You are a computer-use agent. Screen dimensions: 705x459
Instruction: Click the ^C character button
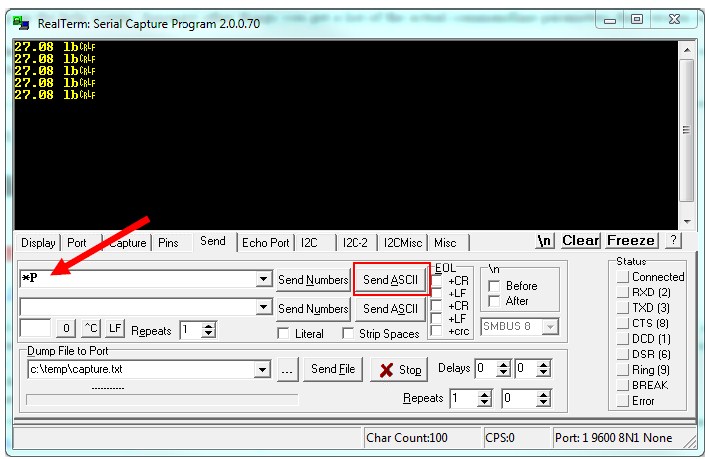point(91,328)
